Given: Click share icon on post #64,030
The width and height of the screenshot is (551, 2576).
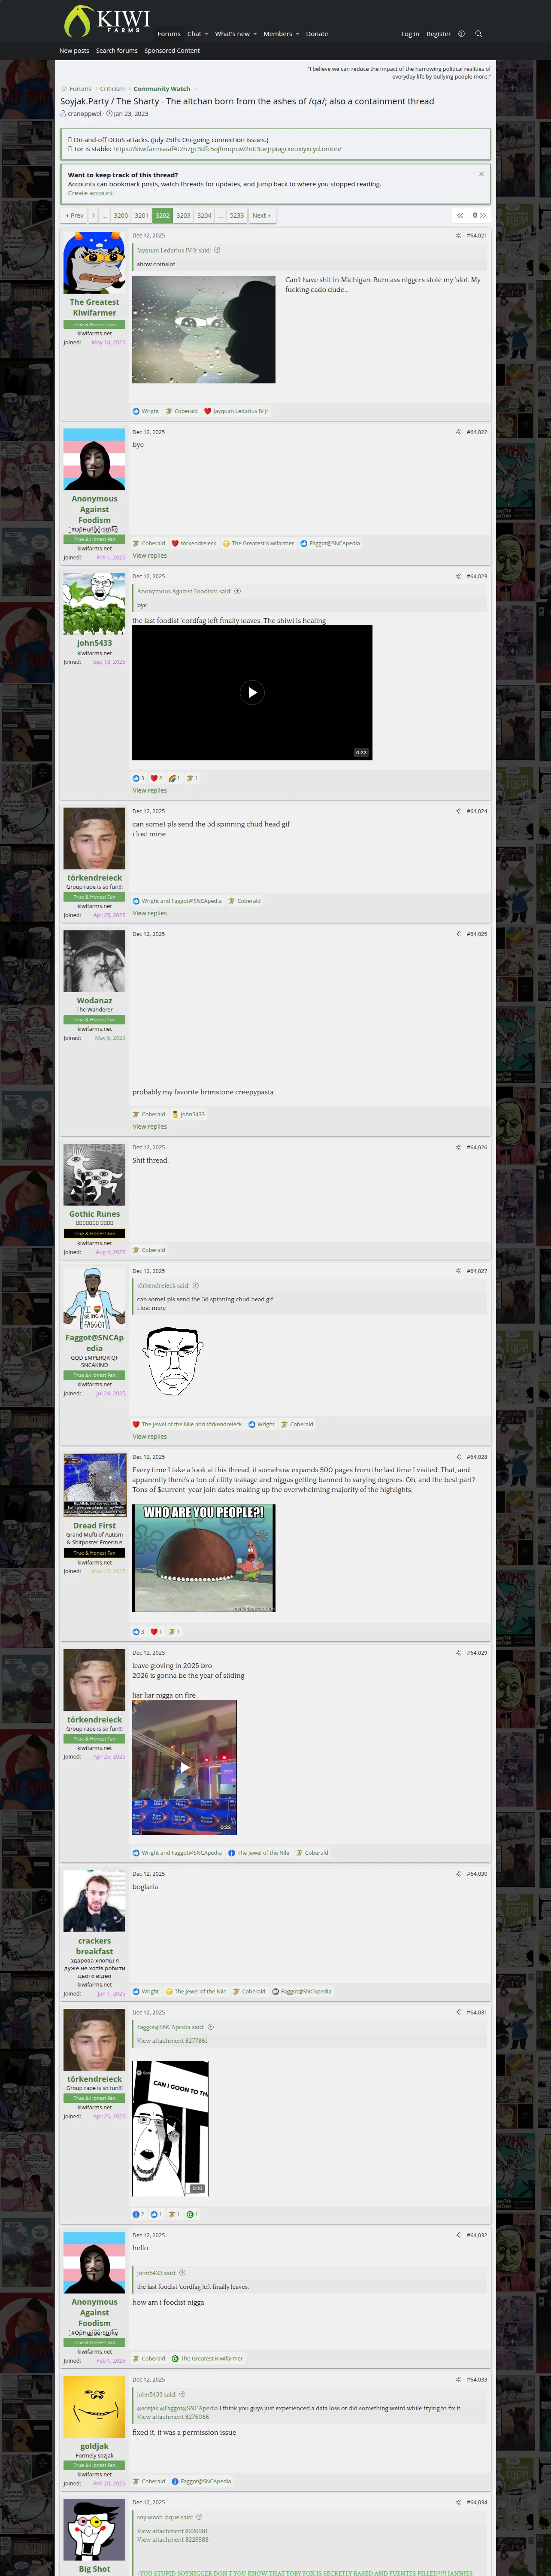Looking at the screenshot, I should click(x=458, y=1874).
